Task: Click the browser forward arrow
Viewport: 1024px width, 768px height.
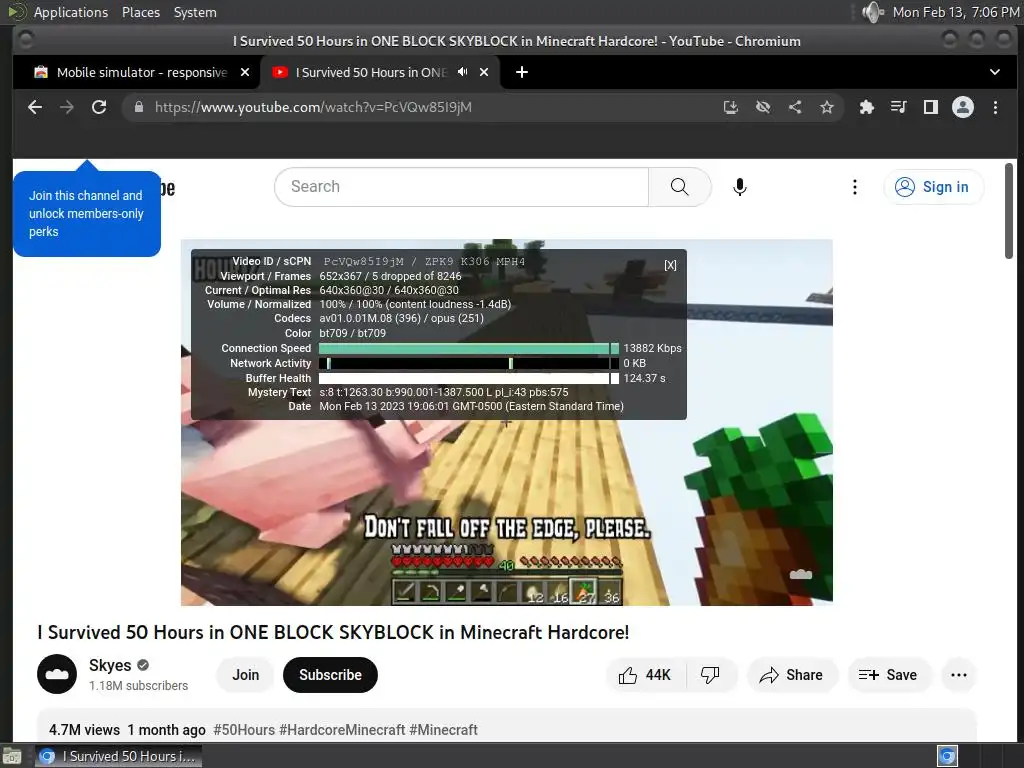Action: click(x=67, y=107)
